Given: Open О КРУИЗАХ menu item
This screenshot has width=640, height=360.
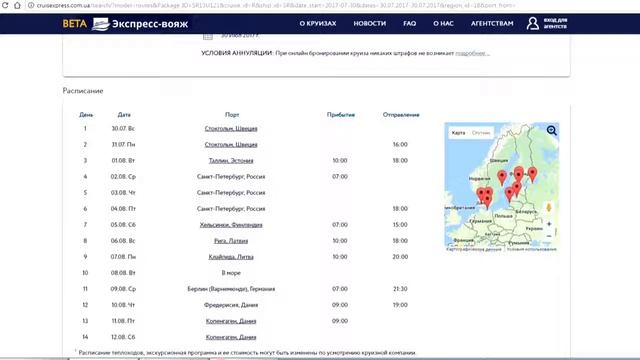Looking at the screenshot, I should click(318, 23).
